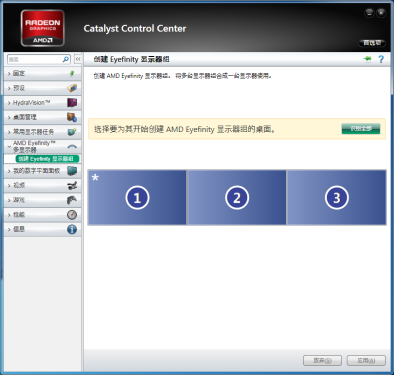Click the video camera icon in sidebar
Image resolution: width=394 pixels, height=375 pixels.
click(72, 185)
